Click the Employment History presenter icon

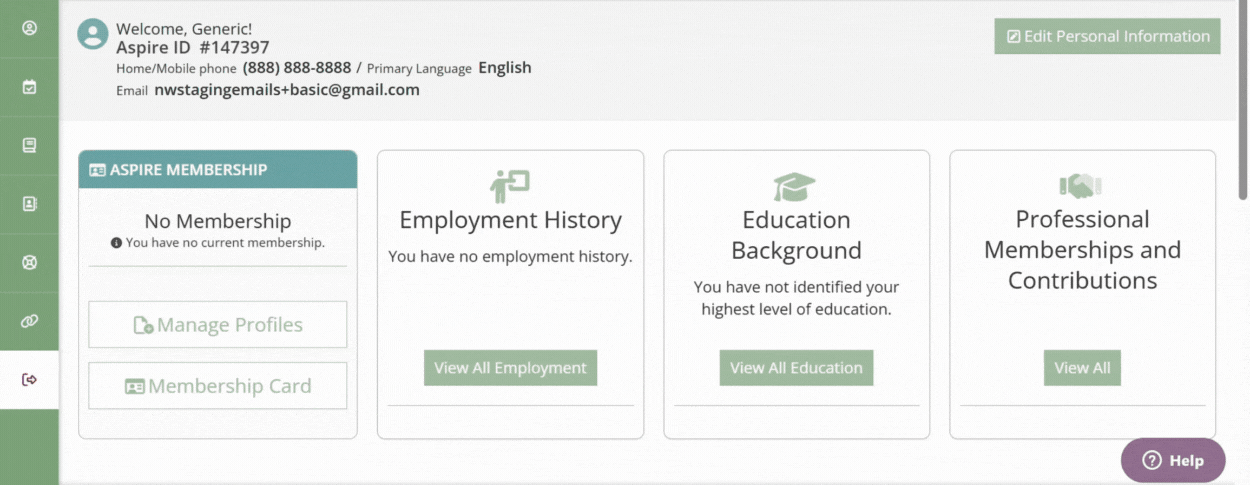(x=510, y=186)
